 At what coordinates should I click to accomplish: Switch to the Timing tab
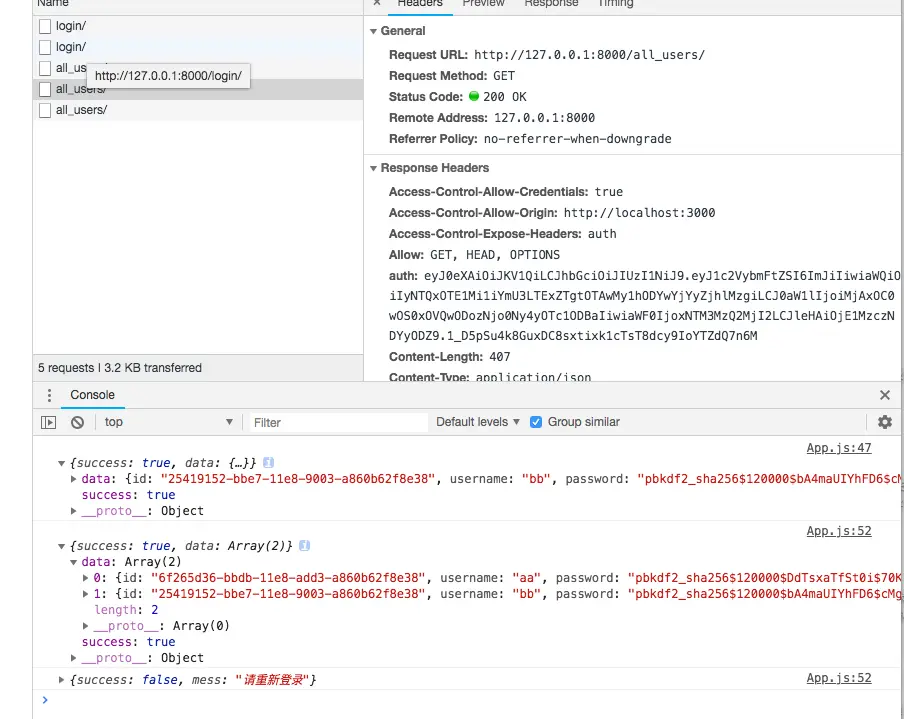click(x=616, y=4)
